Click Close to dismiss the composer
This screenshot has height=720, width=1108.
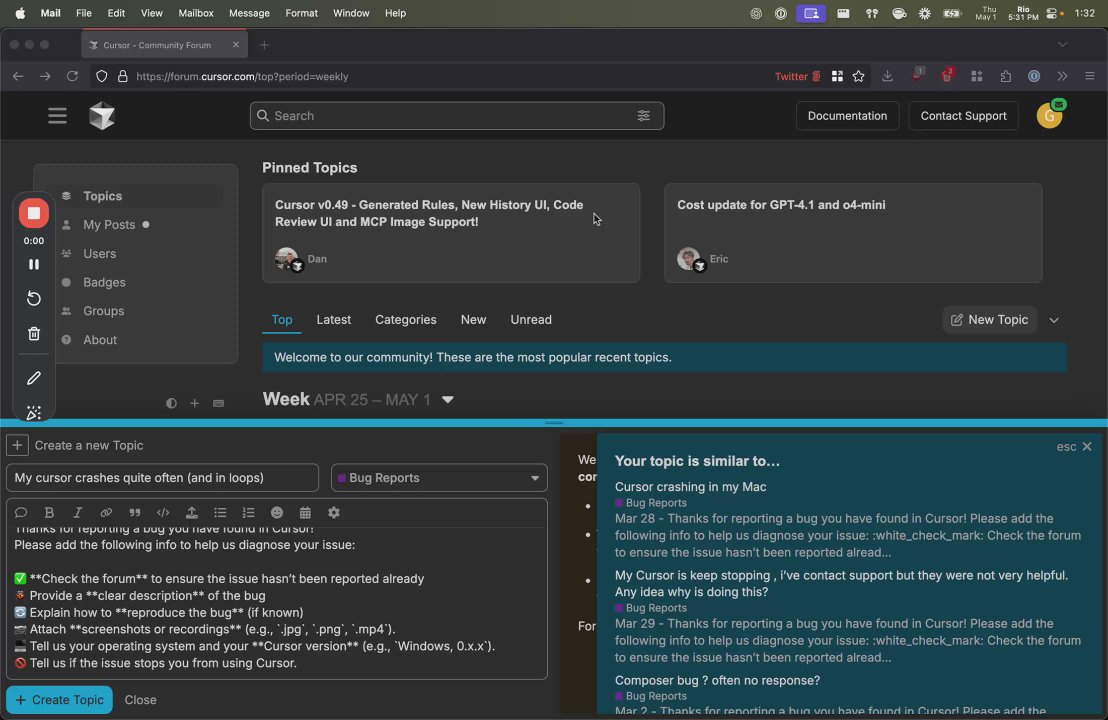(141, 700)
